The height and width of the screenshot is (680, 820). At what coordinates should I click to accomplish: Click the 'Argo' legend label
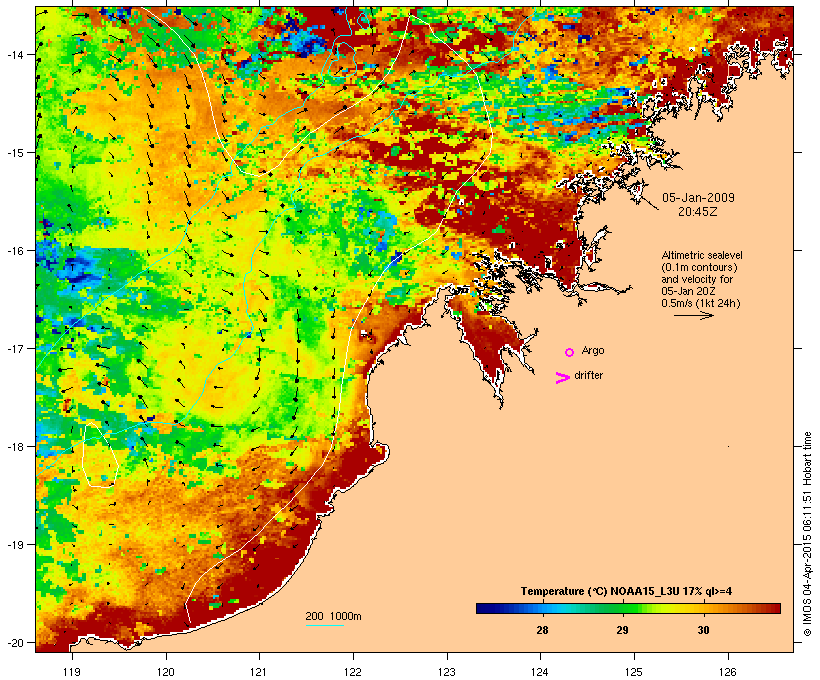pos(593,350)
